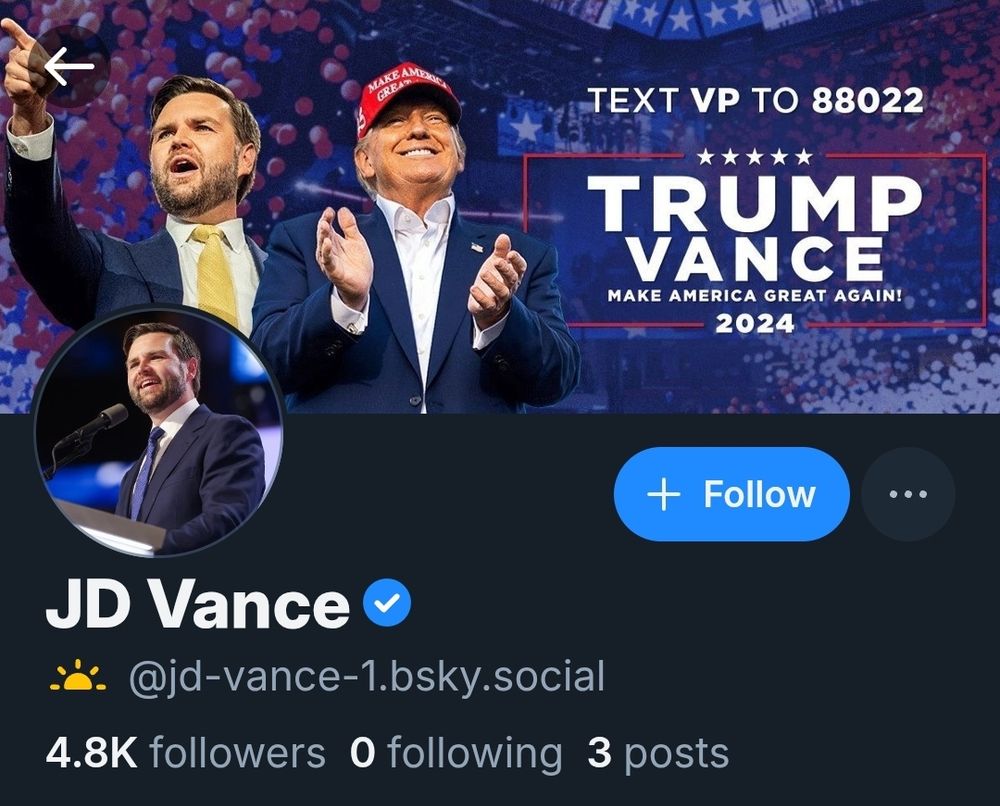The height and width of the screenshot is (806, 1000).
Task: Select the 3 posts count
Action: (x=657, y=753)
